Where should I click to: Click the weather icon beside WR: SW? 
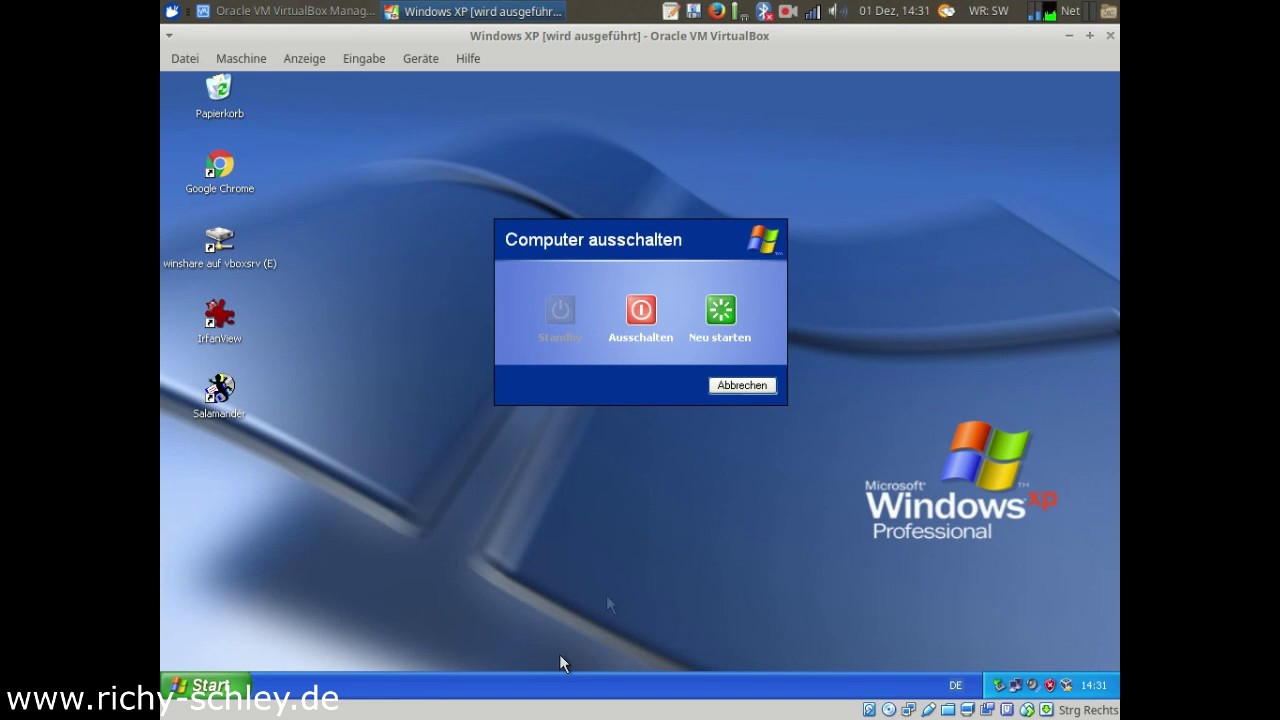(946, 11)
